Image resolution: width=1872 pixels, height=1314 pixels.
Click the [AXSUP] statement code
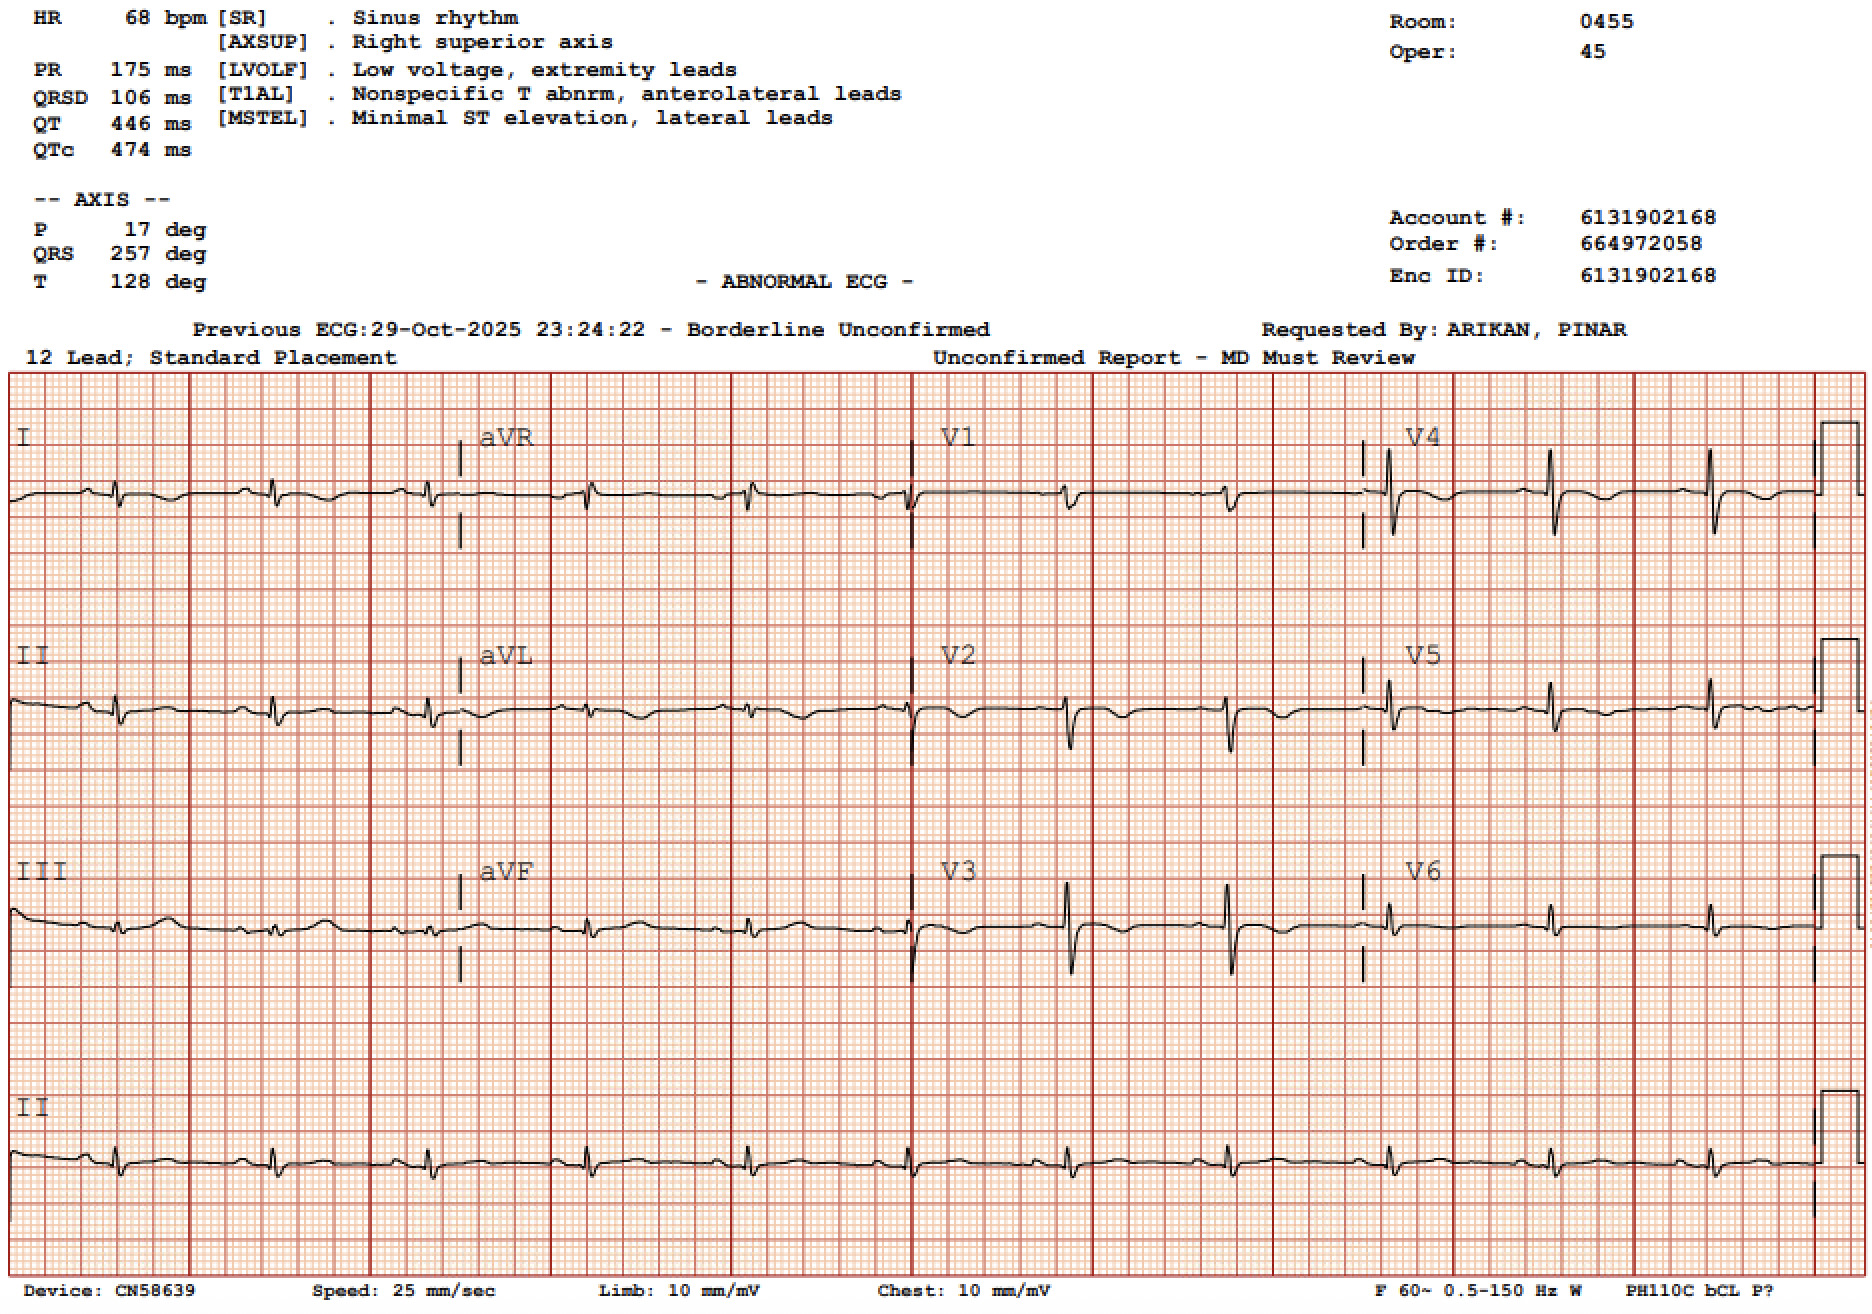263,42
